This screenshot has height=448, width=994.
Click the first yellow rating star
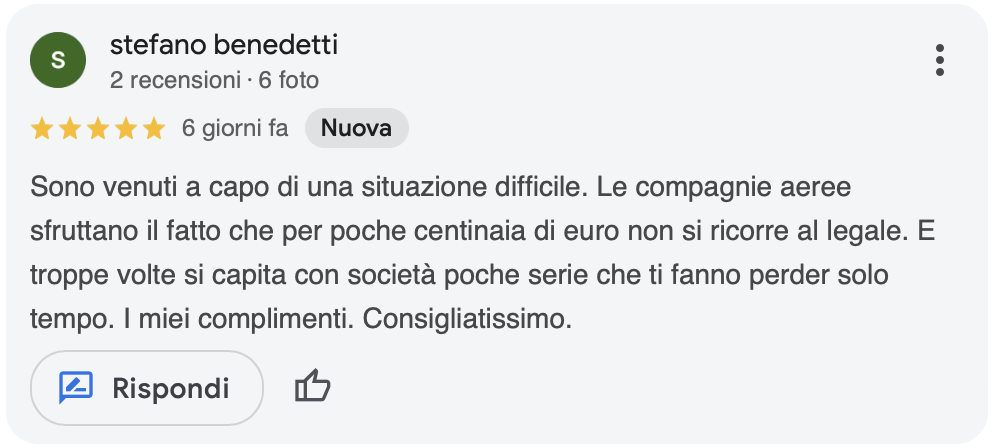42,129
